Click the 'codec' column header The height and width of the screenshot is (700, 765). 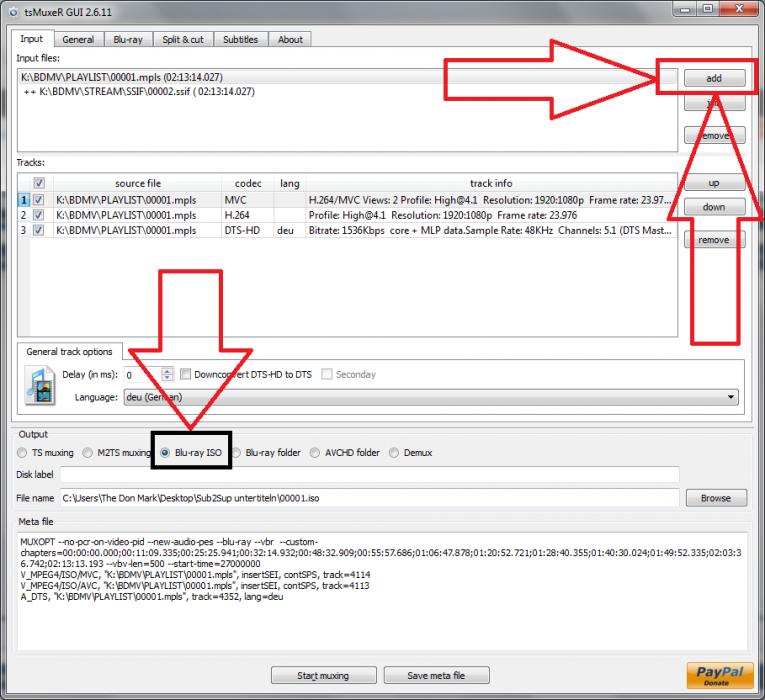click(x=248, y=183)
